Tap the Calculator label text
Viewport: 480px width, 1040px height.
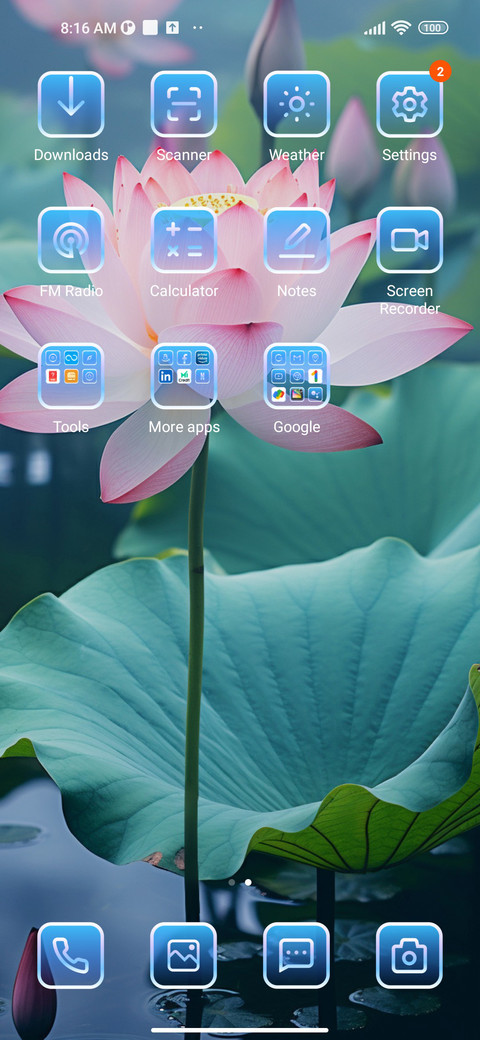point(184,291)
